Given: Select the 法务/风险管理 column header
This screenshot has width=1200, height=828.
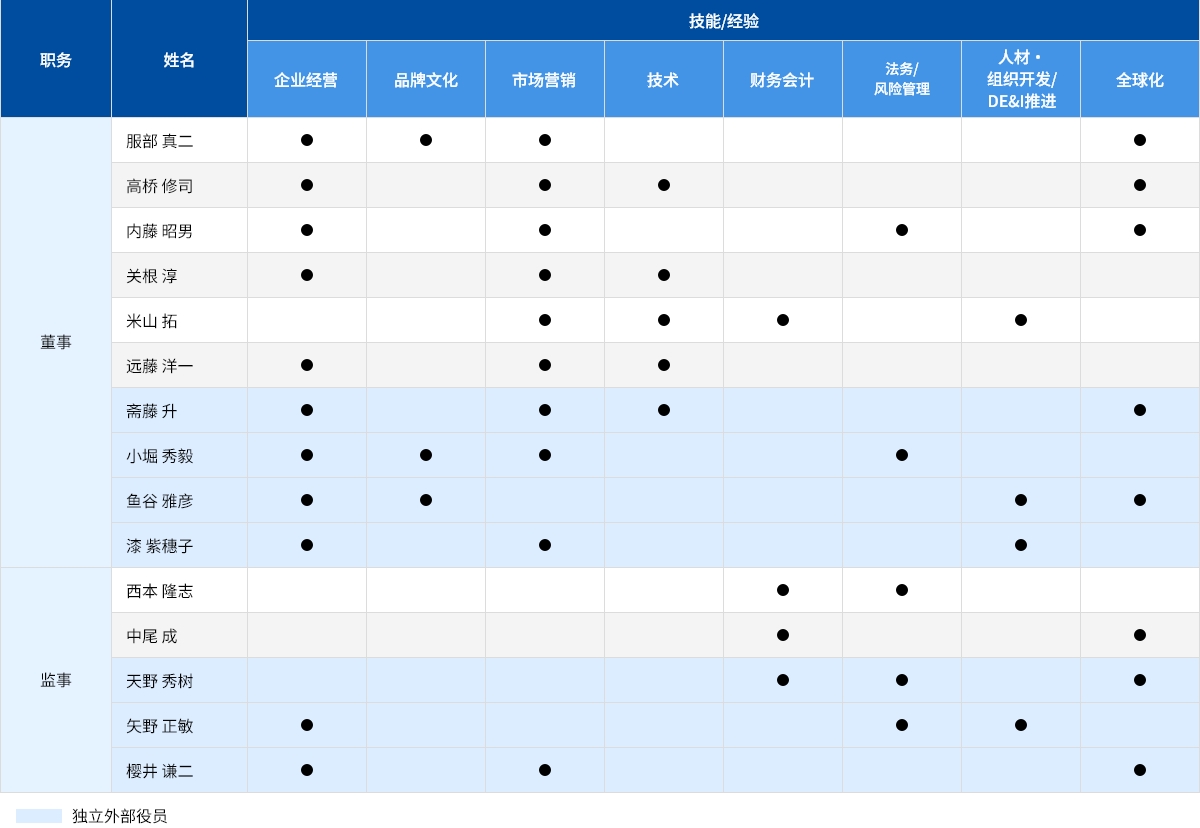Looking at the screenshot, I should pyautogui.click(x=902, y=80).
